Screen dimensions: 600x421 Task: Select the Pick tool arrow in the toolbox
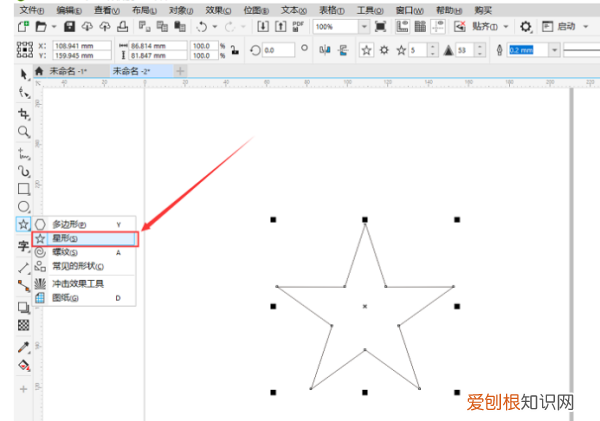click(x=23, y=75)
